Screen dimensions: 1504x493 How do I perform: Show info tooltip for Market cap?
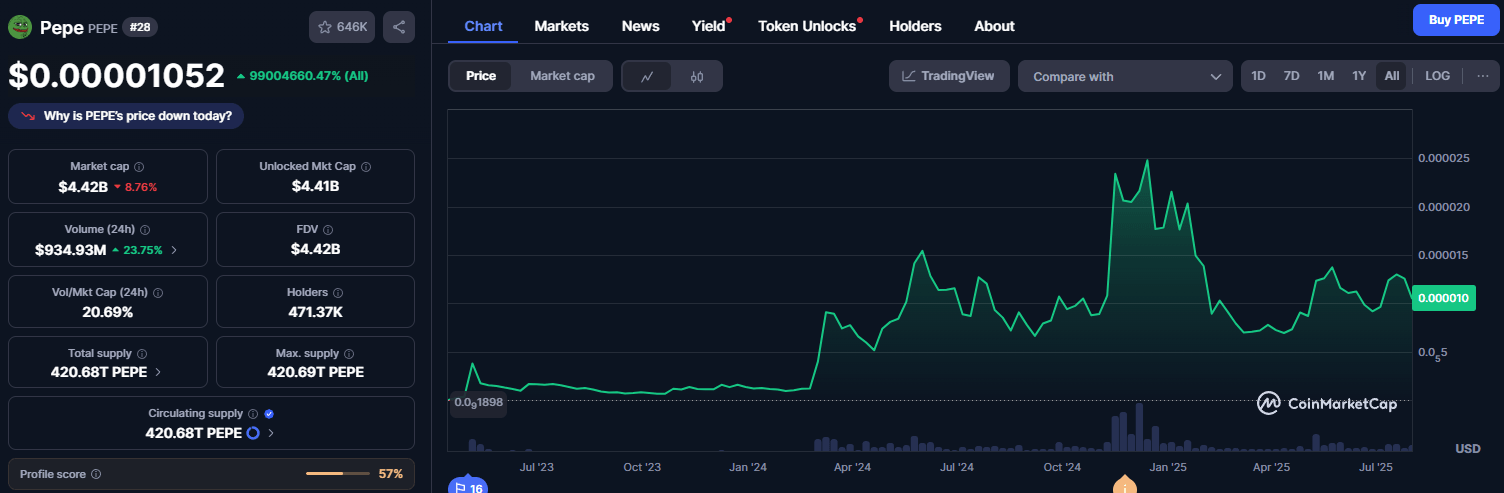click(x=139, y=167)
